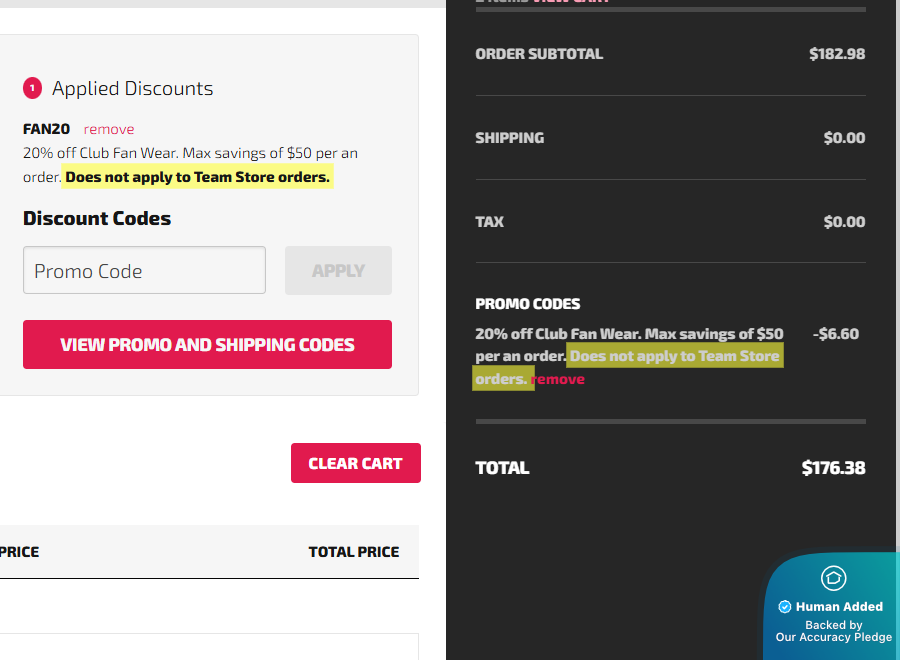Screen dimensions: 900x660
Task: Remove the FAN20 discount code
Action: click(109, 129)
